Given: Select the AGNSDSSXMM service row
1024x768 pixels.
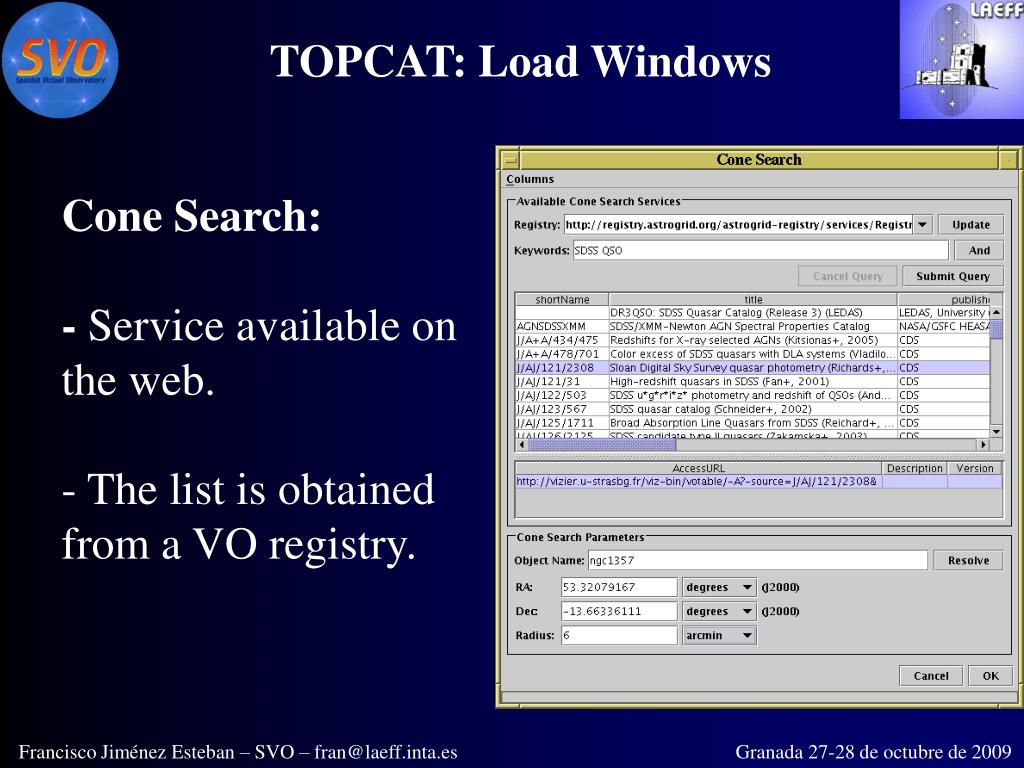Looking at the screenshot, I should tap(752, 326).
